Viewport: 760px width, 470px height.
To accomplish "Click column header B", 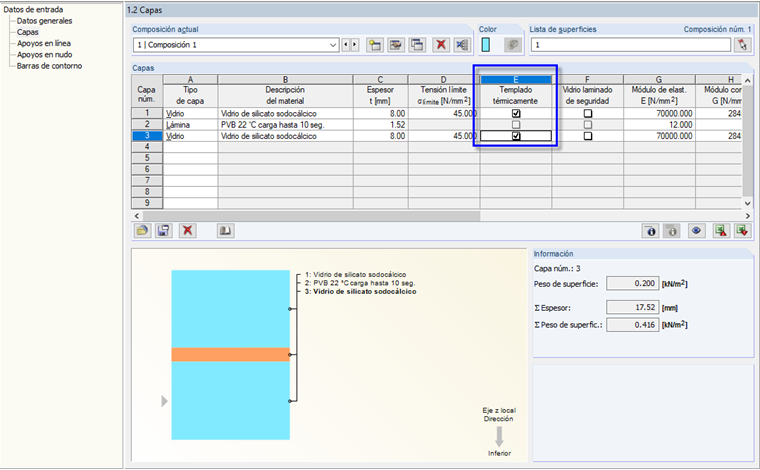I will pyautogui.click(x=285, y=79).
